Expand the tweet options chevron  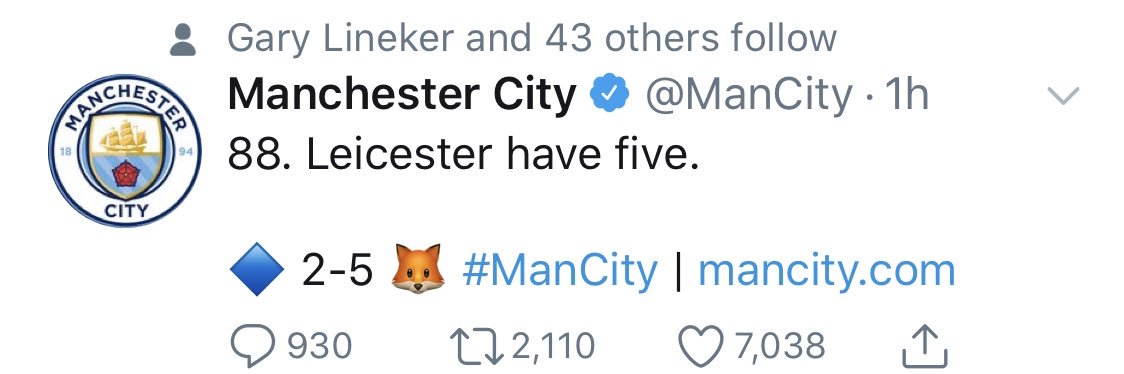1063,96
